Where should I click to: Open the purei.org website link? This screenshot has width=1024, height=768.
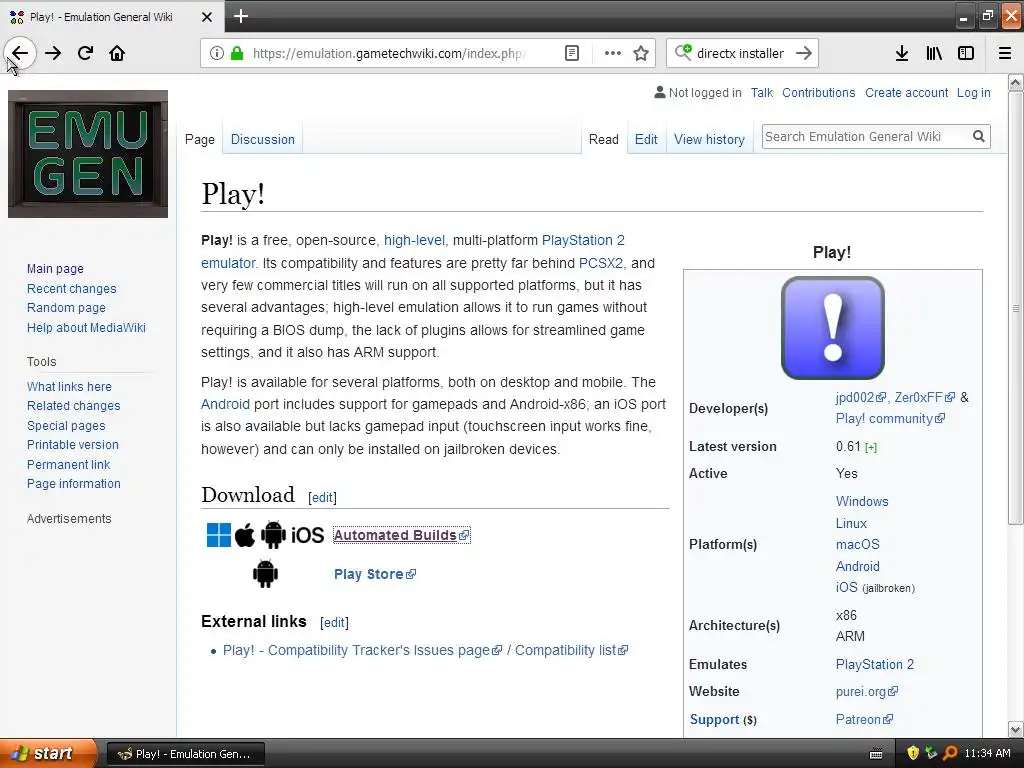click(867, 692)
